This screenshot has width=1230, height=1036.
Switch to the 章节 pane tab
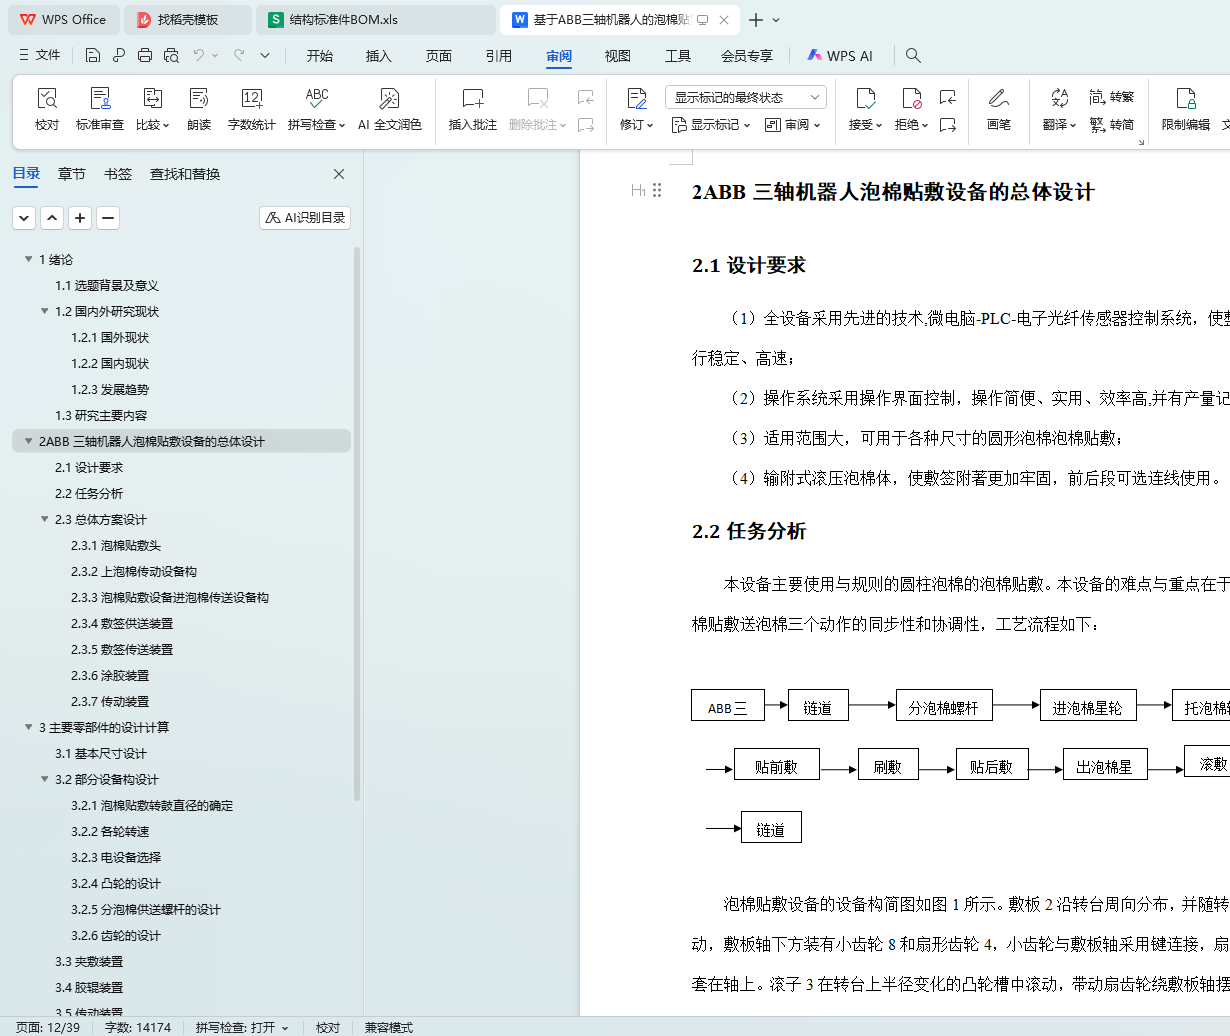tap(72, 174)
